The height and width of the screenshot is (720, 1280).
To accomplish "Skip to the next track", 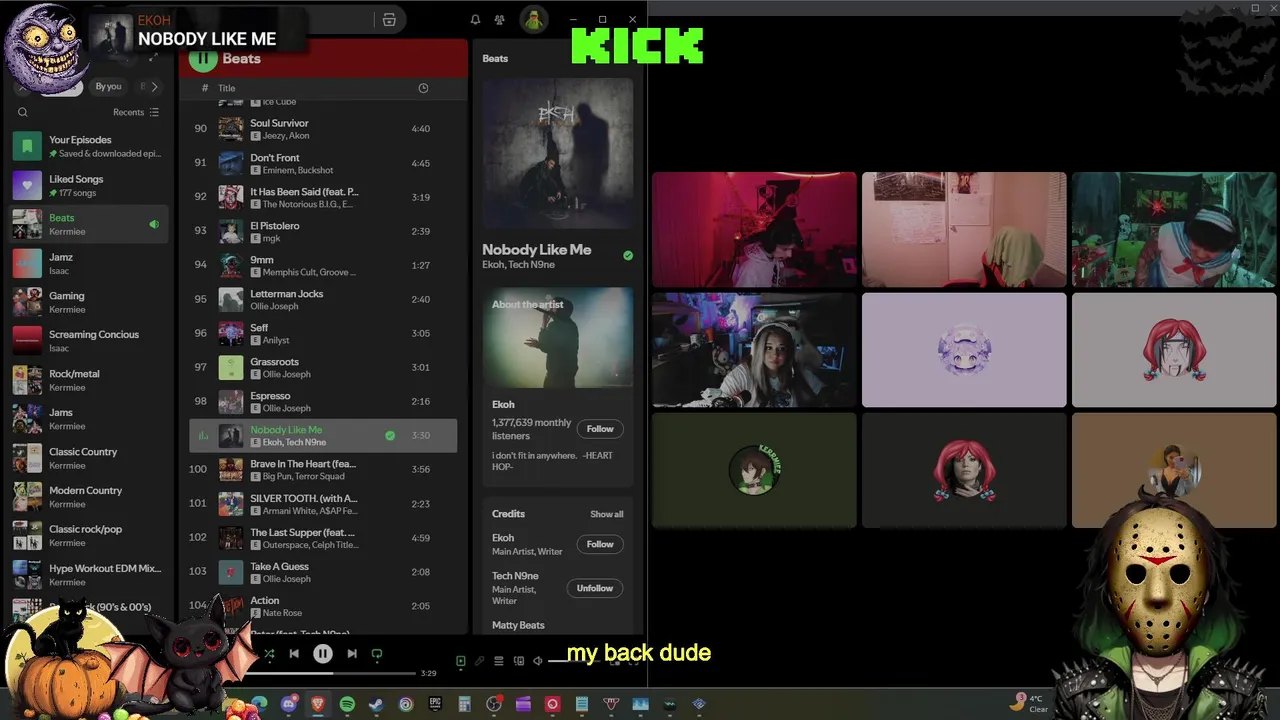I will (352, 654).
